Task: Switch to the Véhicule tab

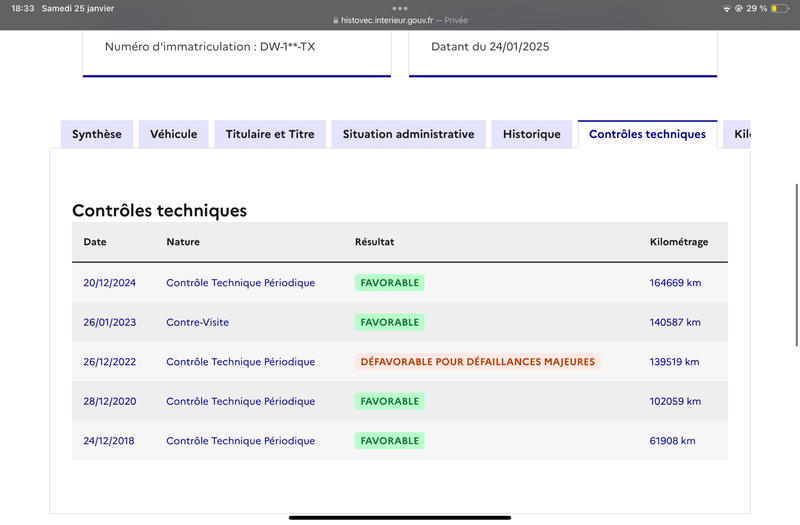Action: click(173, 134)
